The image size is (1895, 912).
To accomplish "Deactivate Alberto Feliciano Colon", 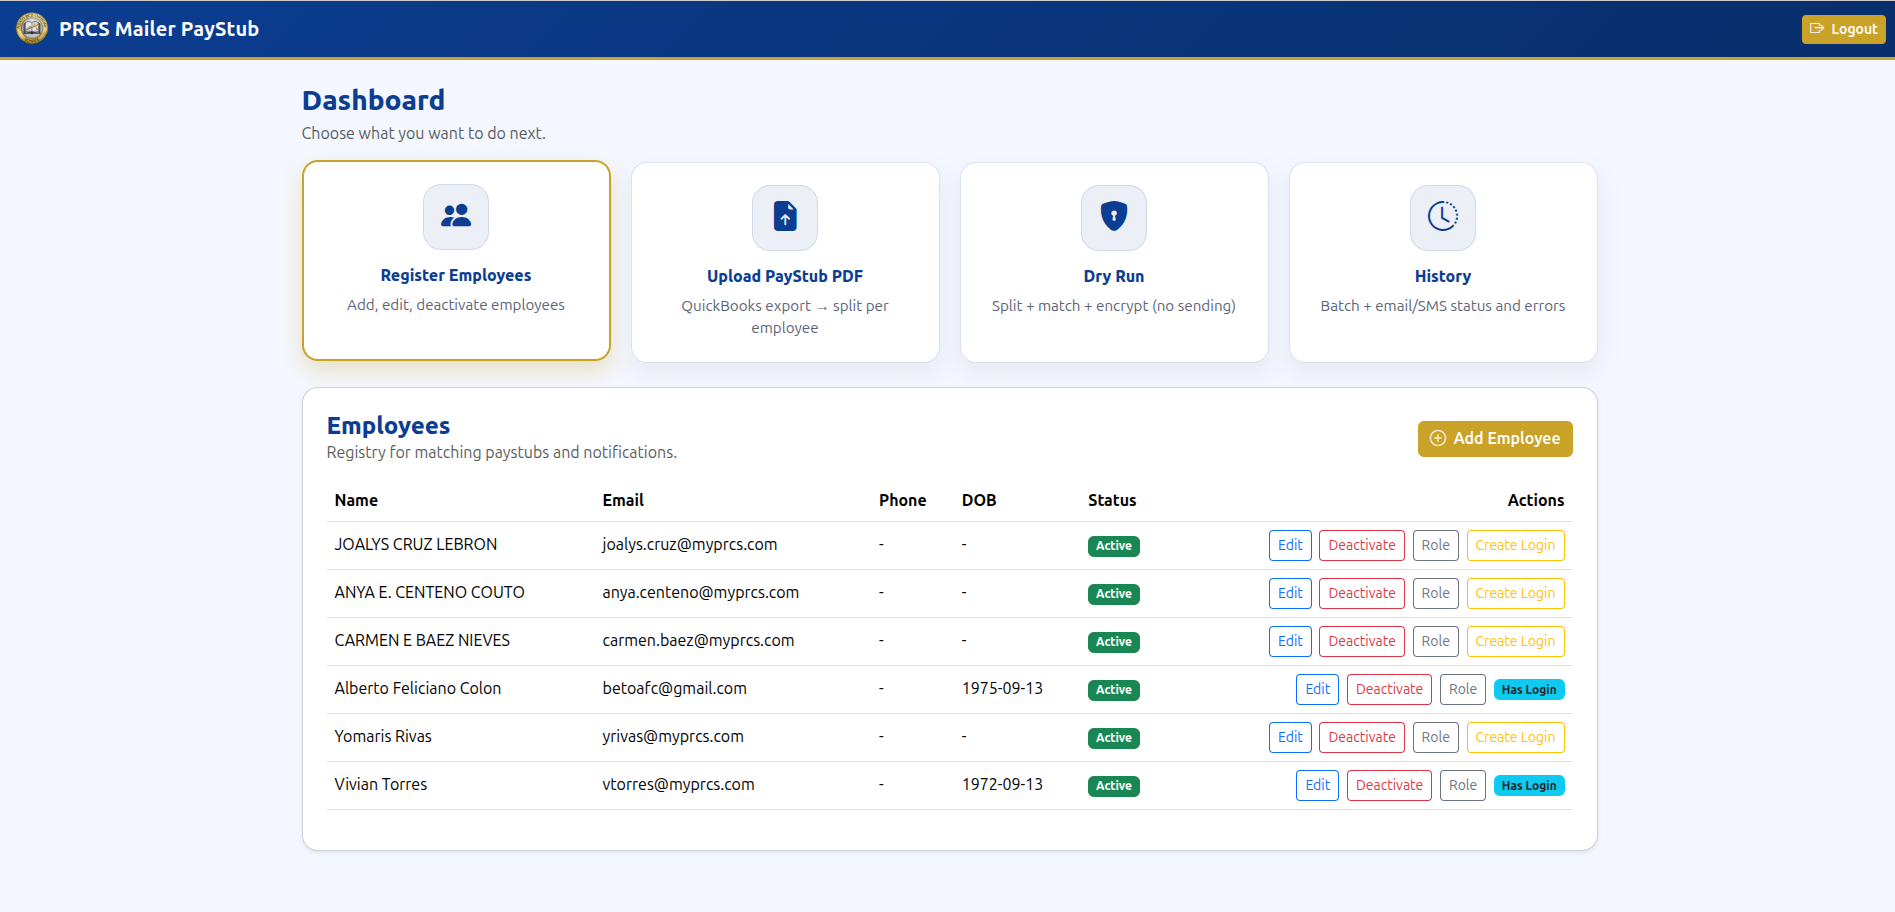I will pos(1389,689).
